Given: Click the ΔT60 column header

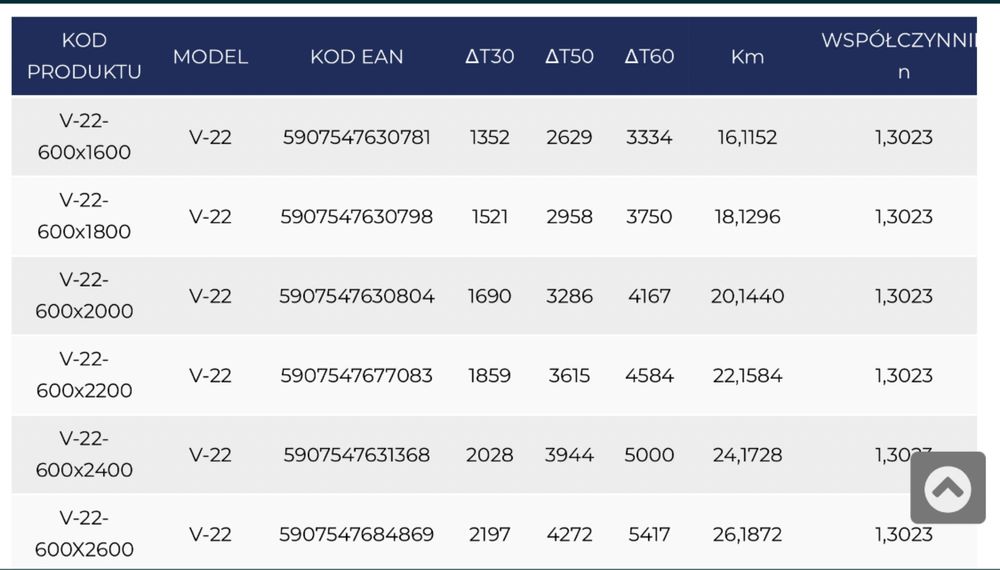Looking at the screenshot, I should coord(649,56).
